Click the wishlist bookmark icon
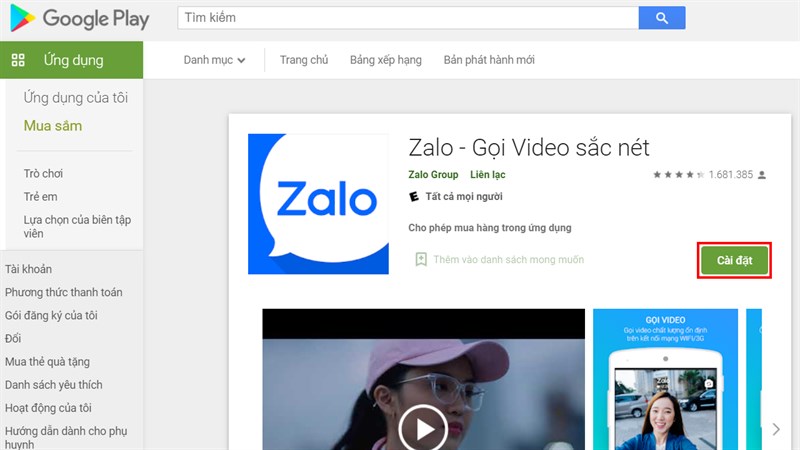 421,259
